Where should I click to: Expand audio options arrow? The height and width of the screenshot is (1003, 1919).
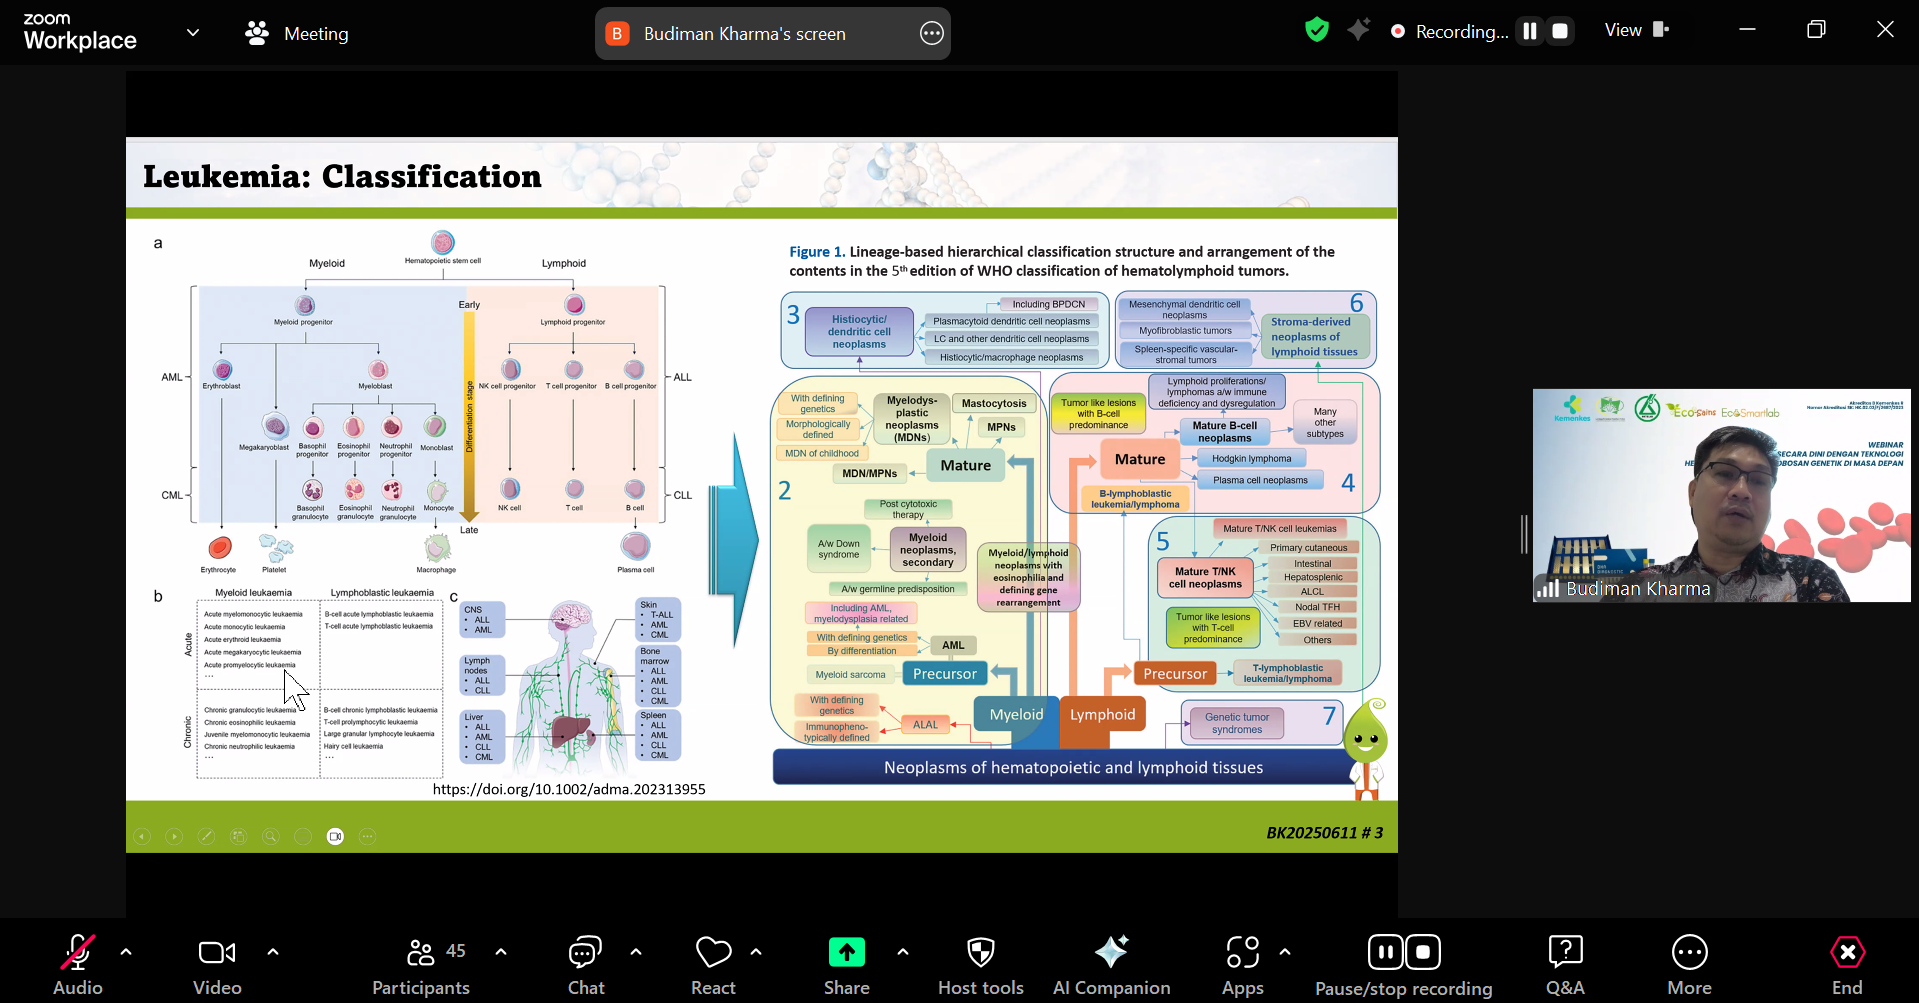pyautogui.click(x=126, y=952)
